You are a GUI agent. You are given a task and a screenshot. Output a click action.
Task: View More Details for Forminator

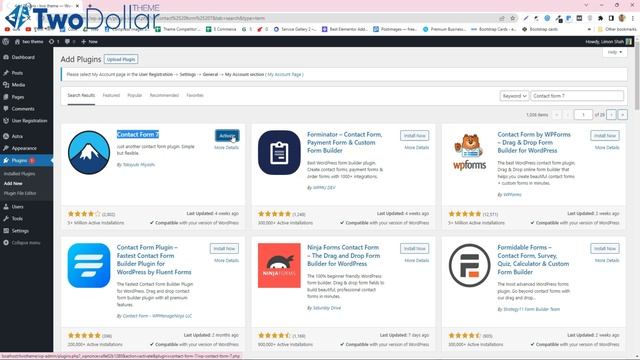(417, 148)
